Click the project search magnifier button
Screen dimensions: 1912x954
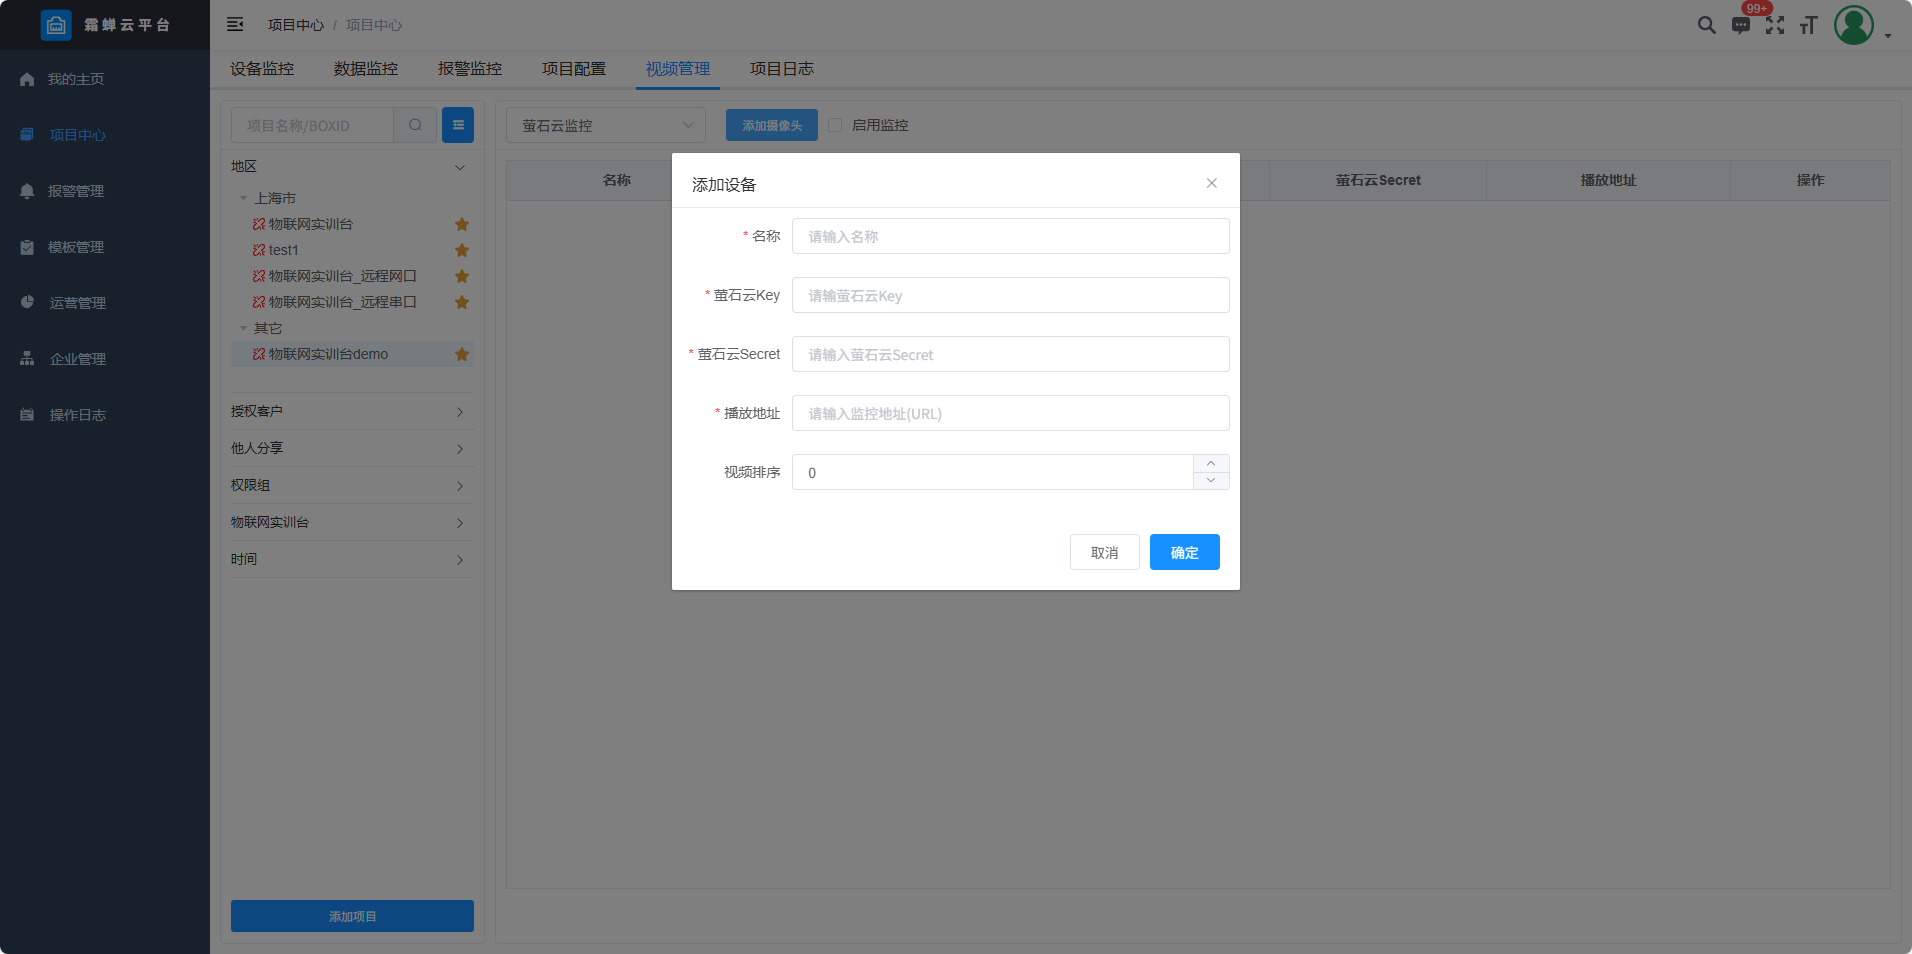(415, 125)
